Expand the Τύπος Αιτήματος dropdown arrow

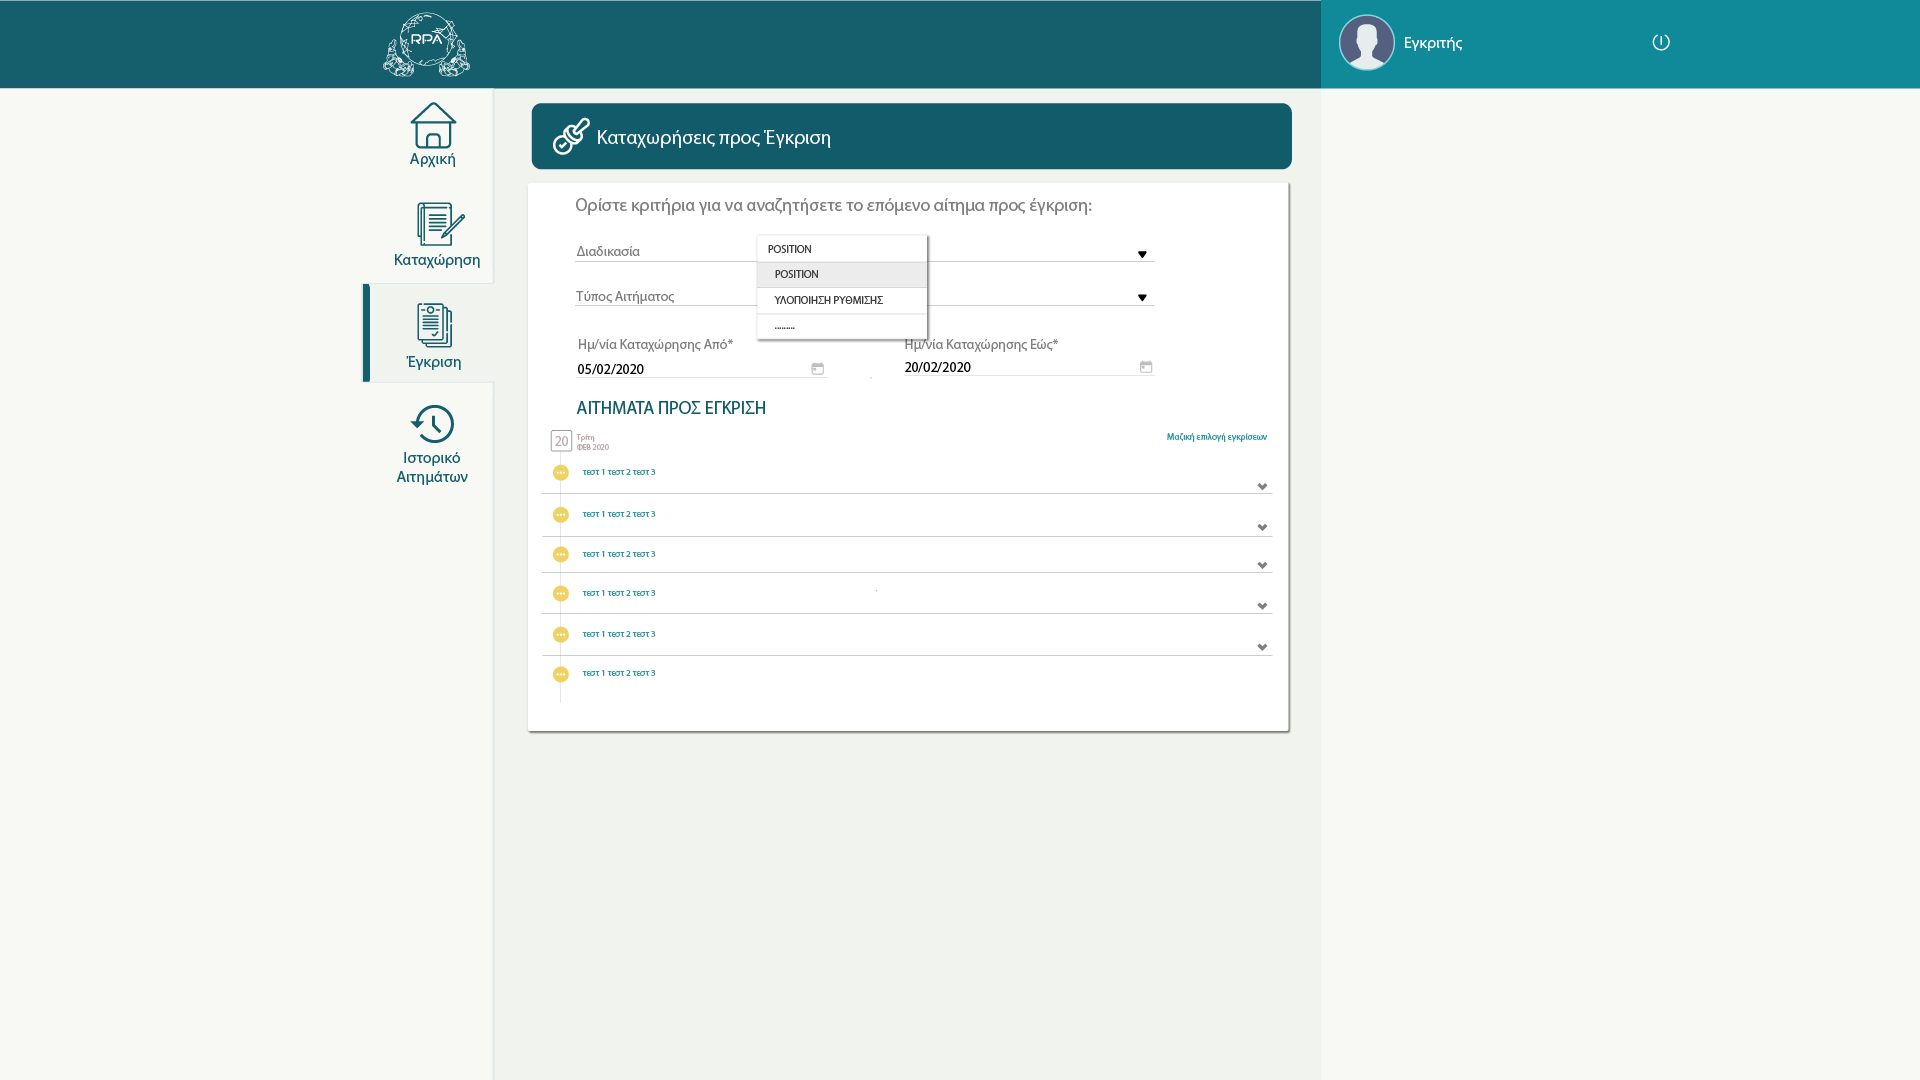click(1141, 298)
